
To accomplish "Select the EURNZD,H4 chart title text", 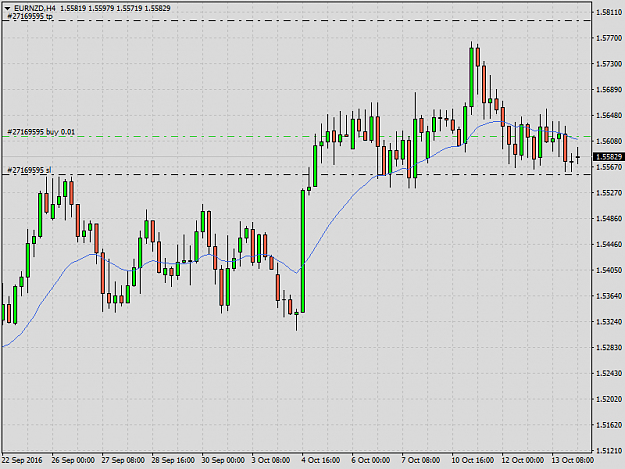I will click(35, 8).
